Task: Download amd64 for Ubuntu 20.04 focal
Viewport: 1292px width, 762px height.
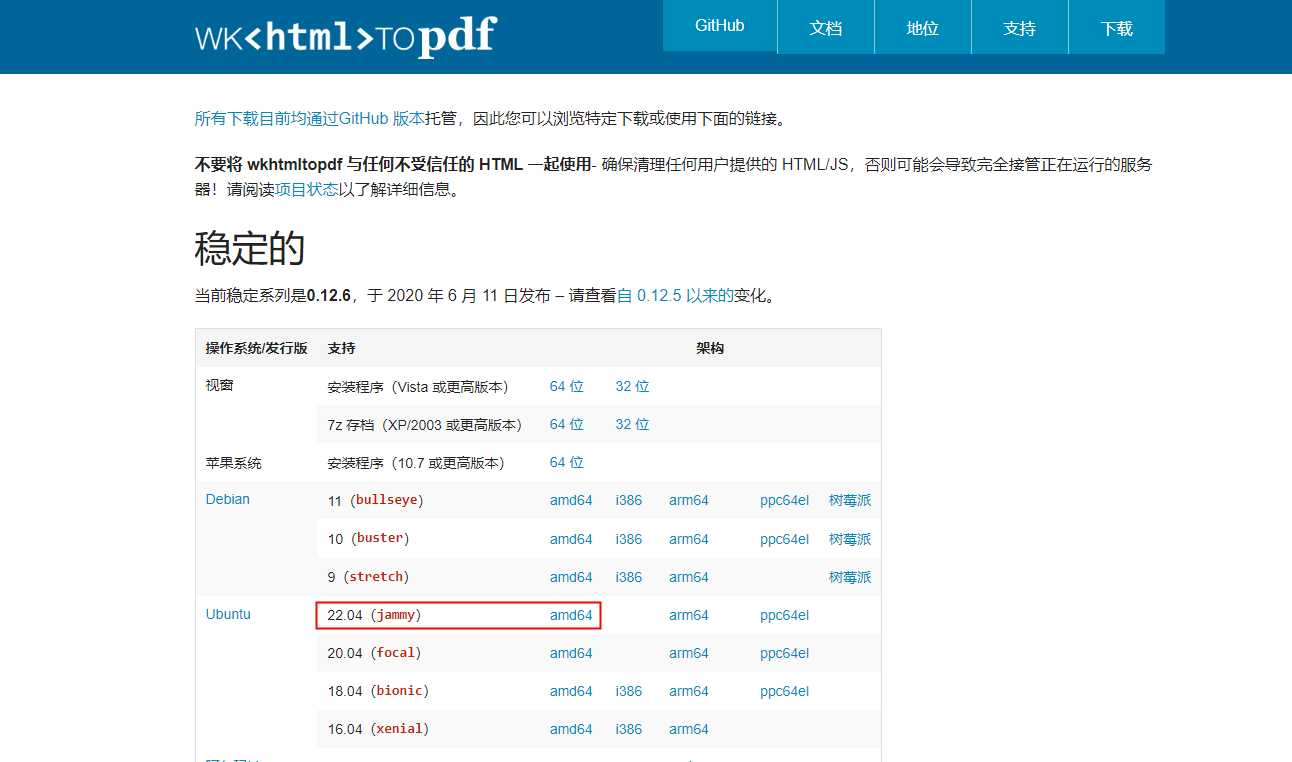Action: point(571,653)
